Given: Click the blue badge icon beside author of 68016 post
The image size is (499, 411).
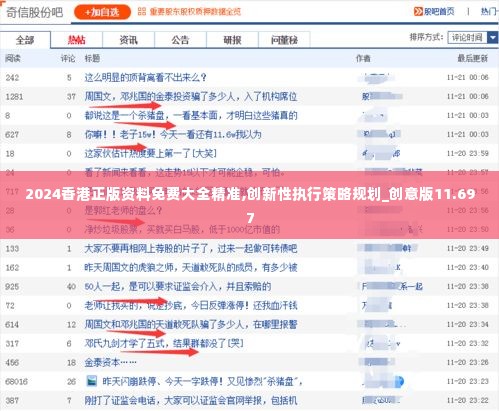Looking at the screenshot, I should (399, 381).
